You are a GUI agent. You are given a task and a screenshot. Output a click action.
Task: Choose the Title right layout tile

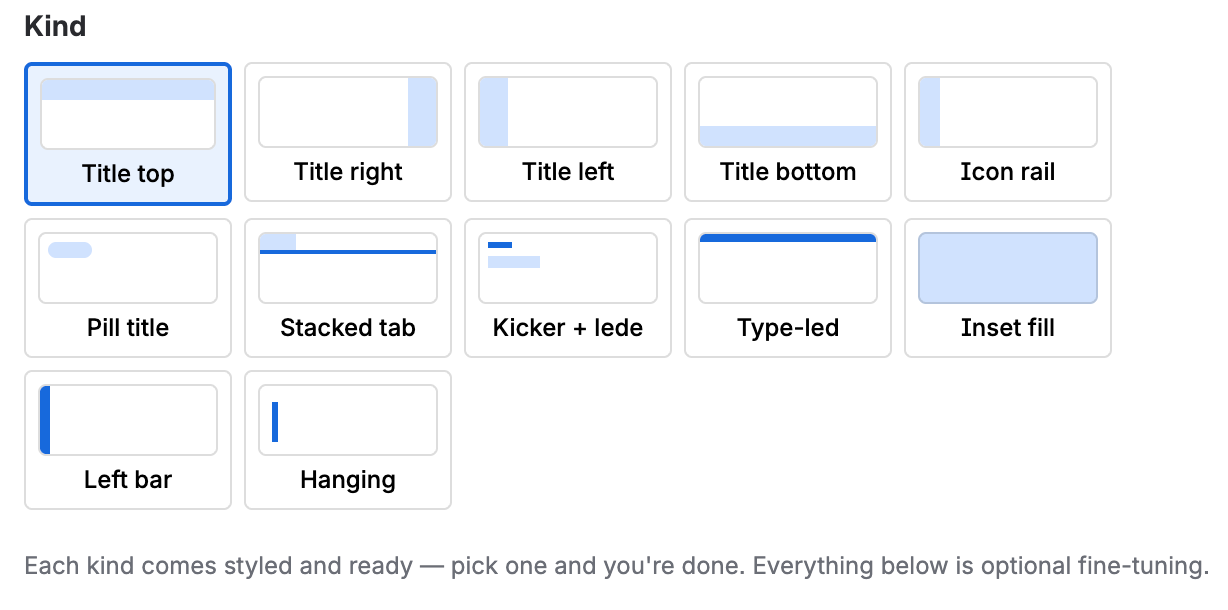pos(348,132)
